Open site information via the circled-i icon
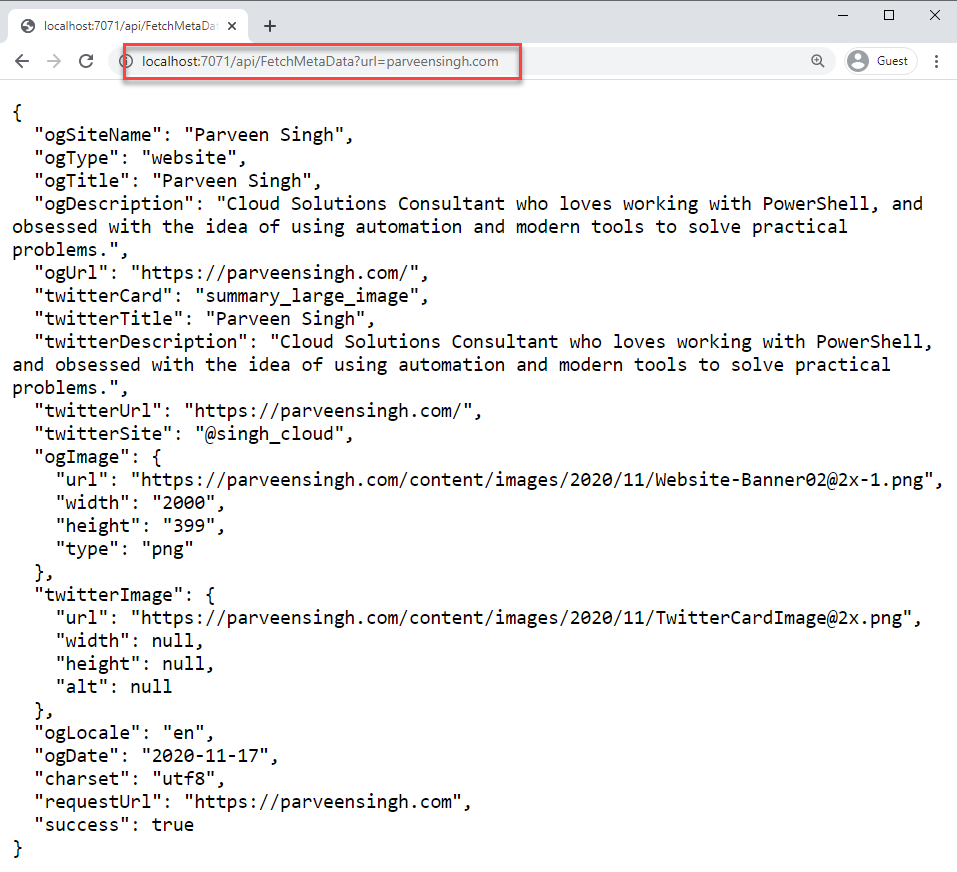Viewport: 957px width, 872px height. [126, 61]
